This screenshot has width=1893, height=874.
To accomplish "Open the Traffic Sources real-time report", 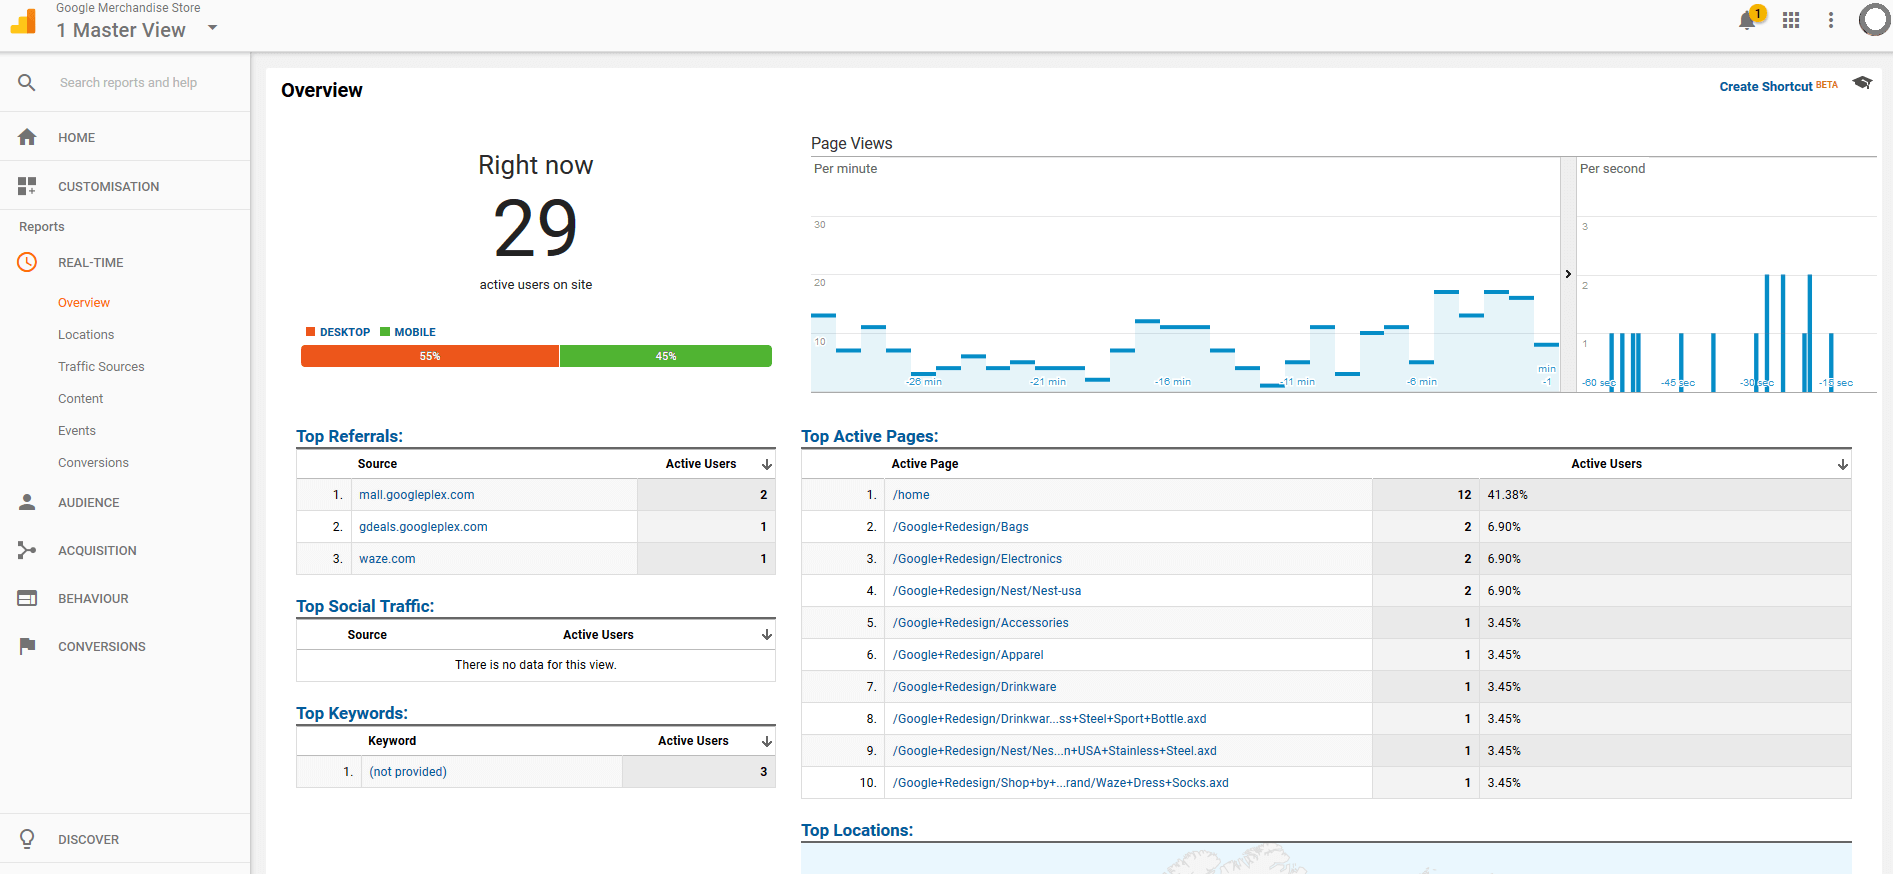I will pos(101,366).
